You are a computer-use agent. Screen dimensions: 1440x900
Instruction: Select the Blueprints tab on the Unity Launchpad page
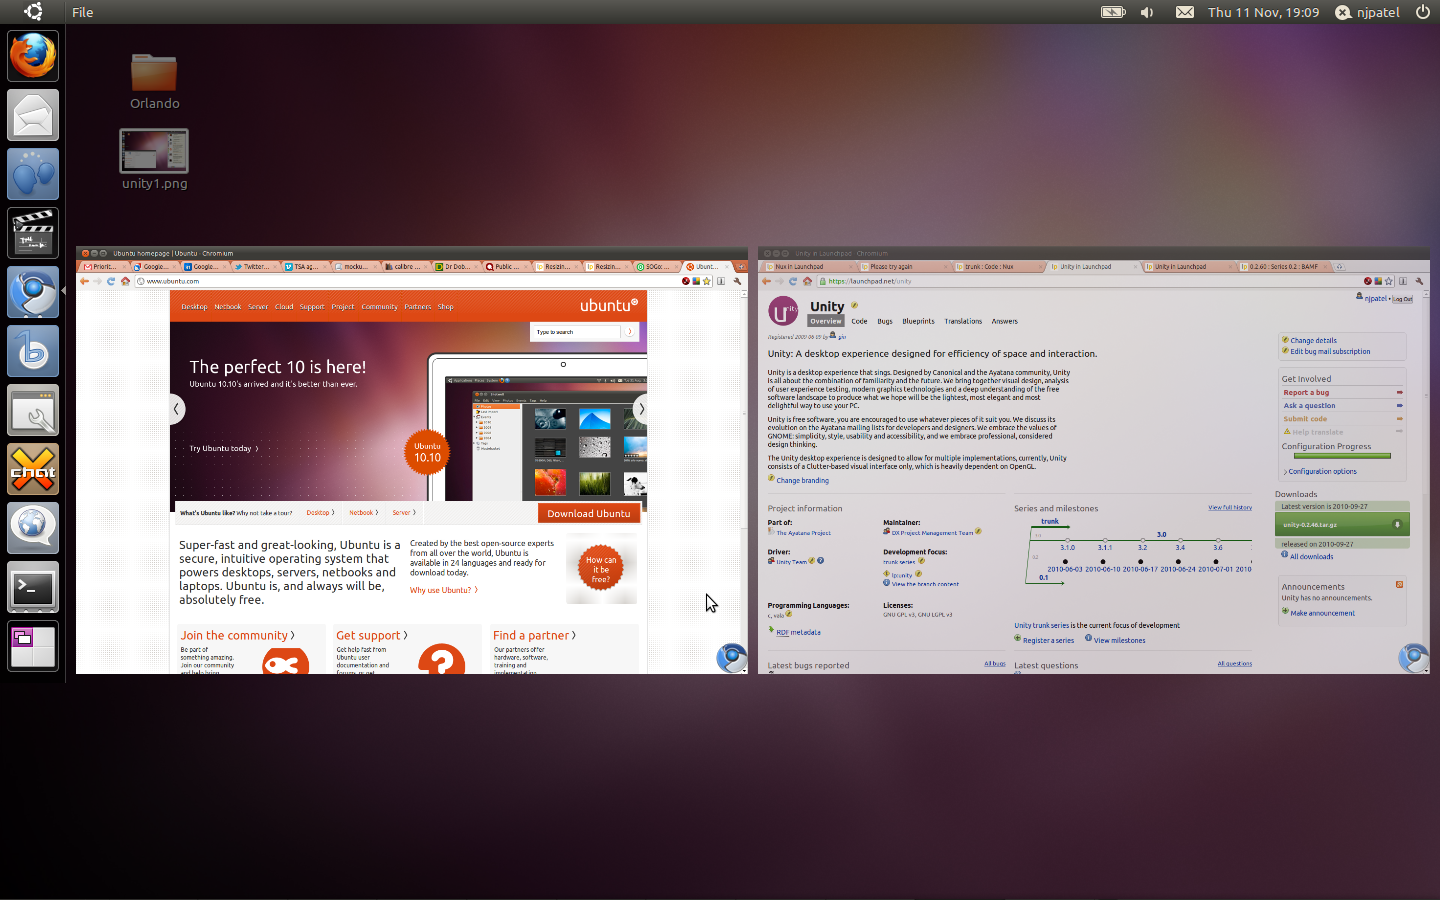click(918, 321)
